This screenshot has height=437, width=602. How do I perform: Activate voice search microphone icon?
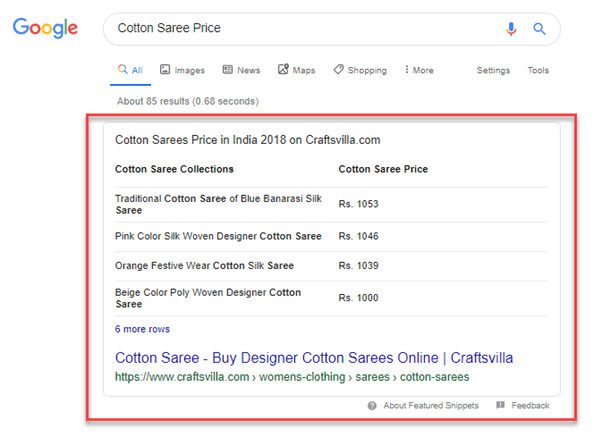point(511,29)
